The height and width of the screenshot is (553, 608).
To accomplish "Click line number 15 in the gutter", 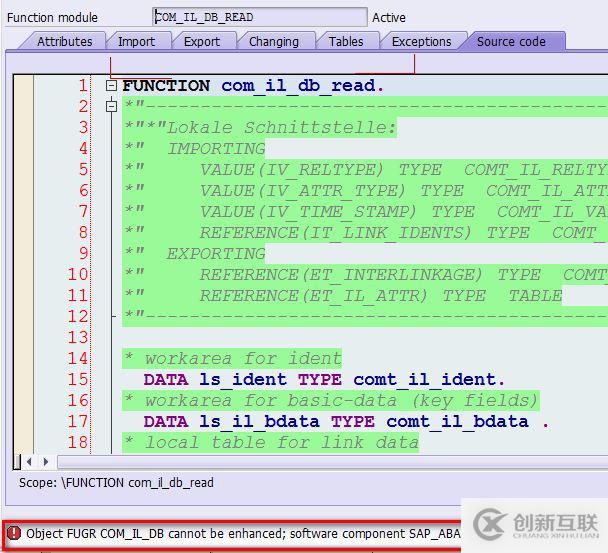I will [x=78, y=379].
